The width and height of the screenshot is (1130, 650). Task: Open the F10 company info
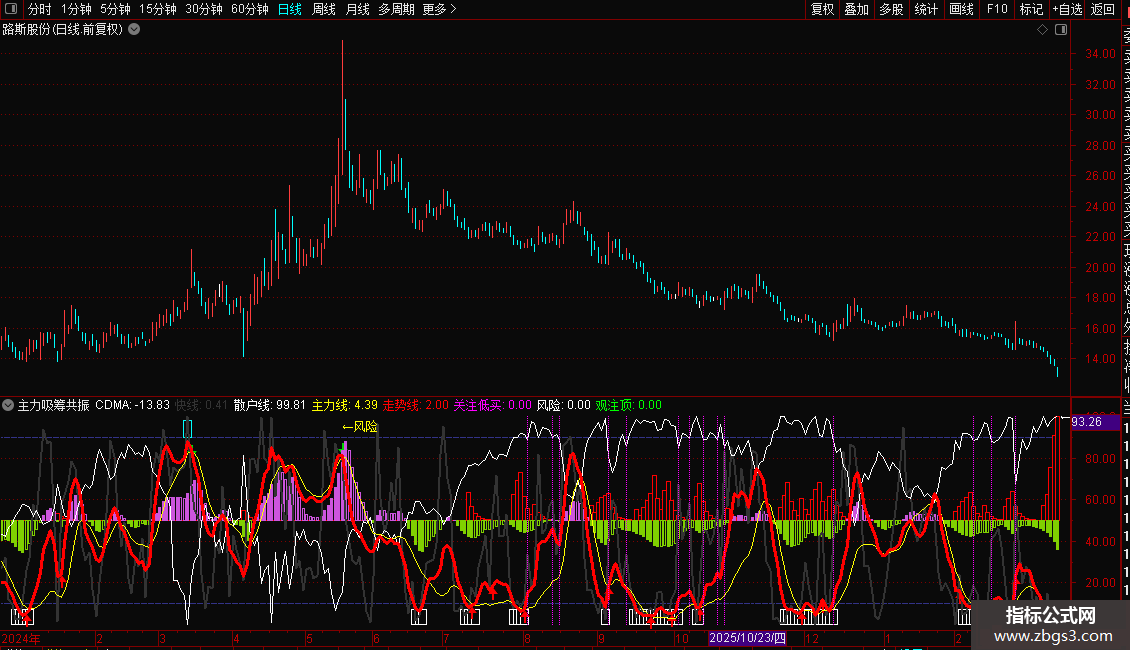(997, 9)
